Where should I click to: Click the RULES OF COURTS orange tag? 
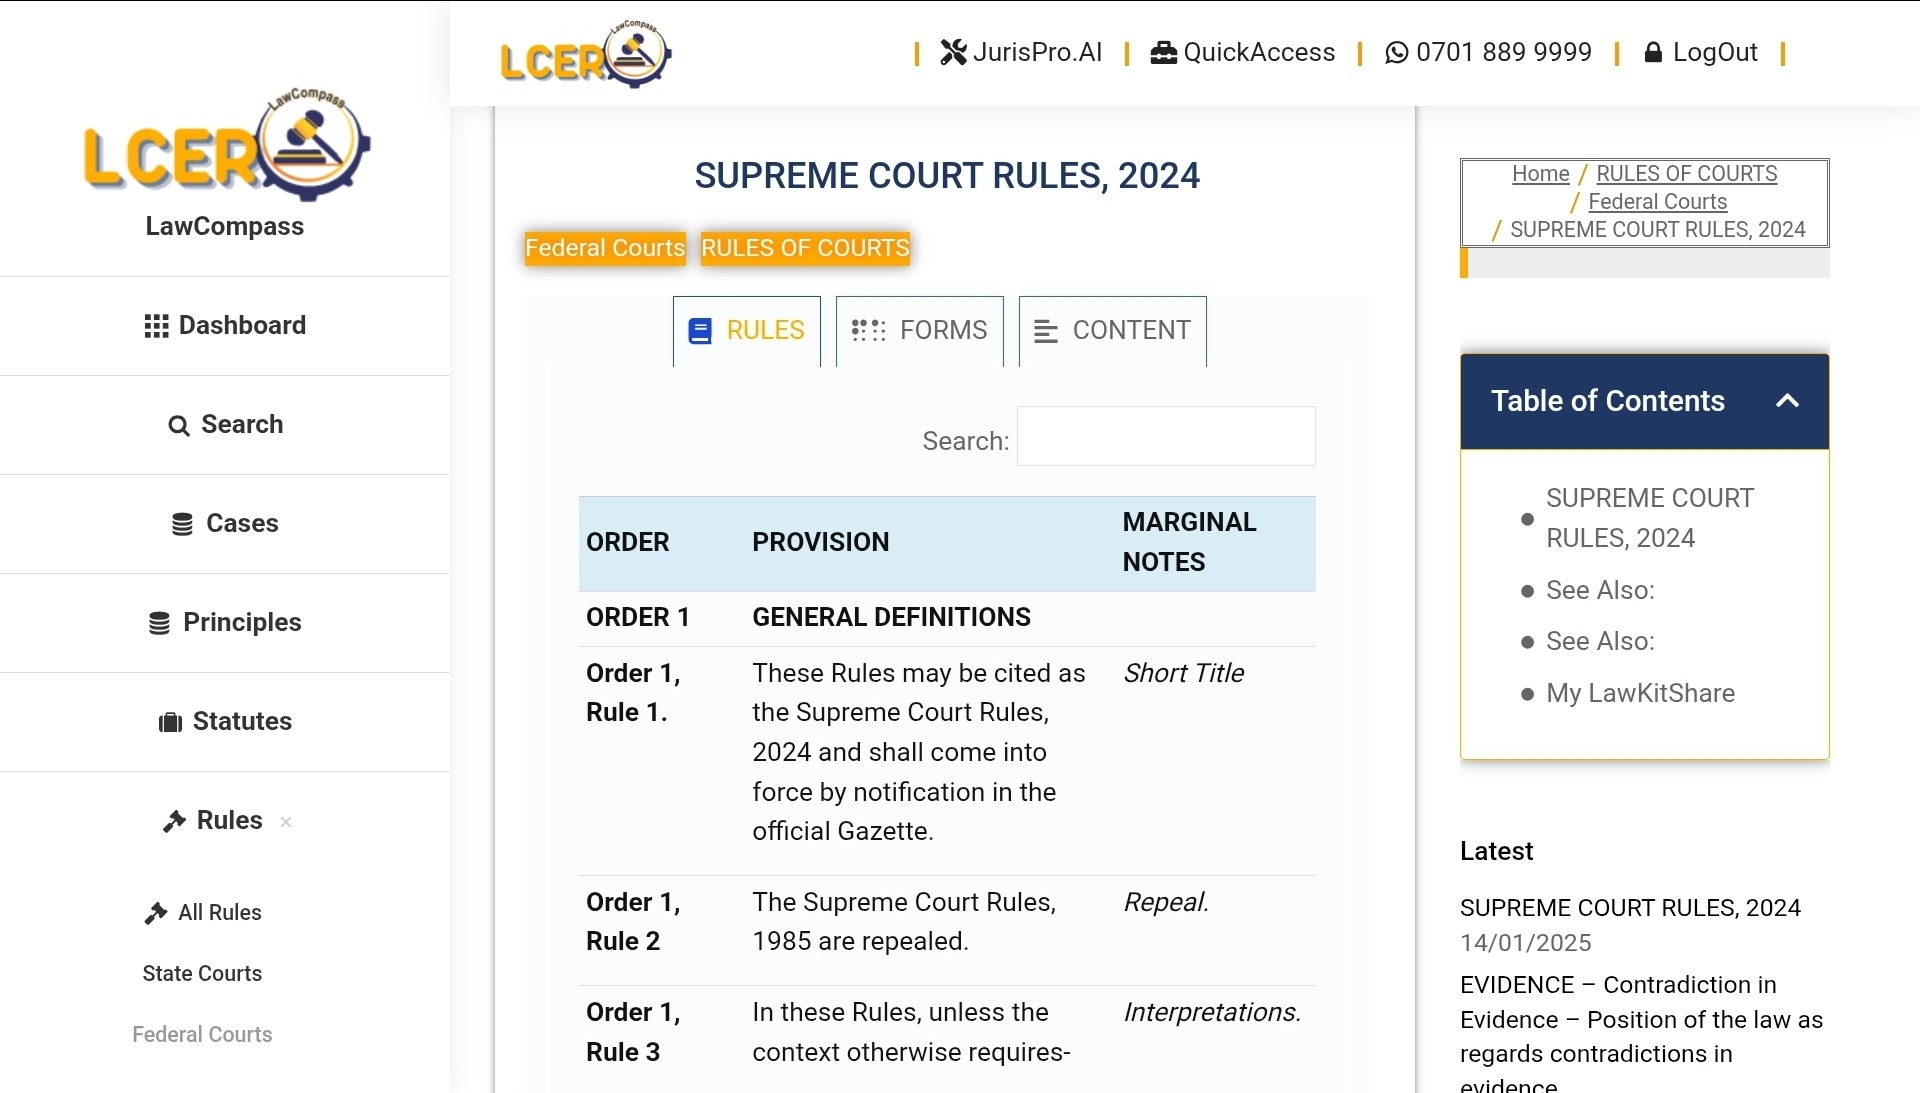click(x=805, y=248)
